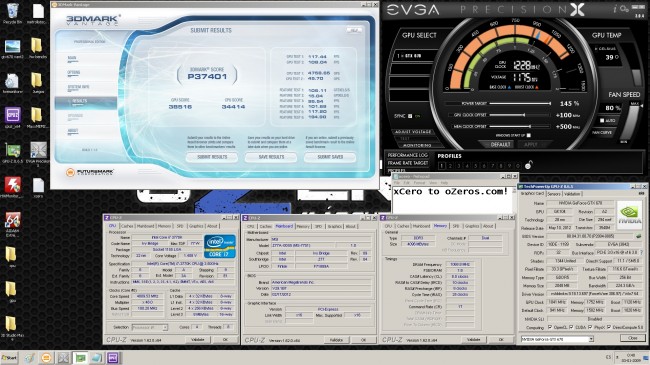Enable the AUTO fan speed checkbox

[602, 121]
